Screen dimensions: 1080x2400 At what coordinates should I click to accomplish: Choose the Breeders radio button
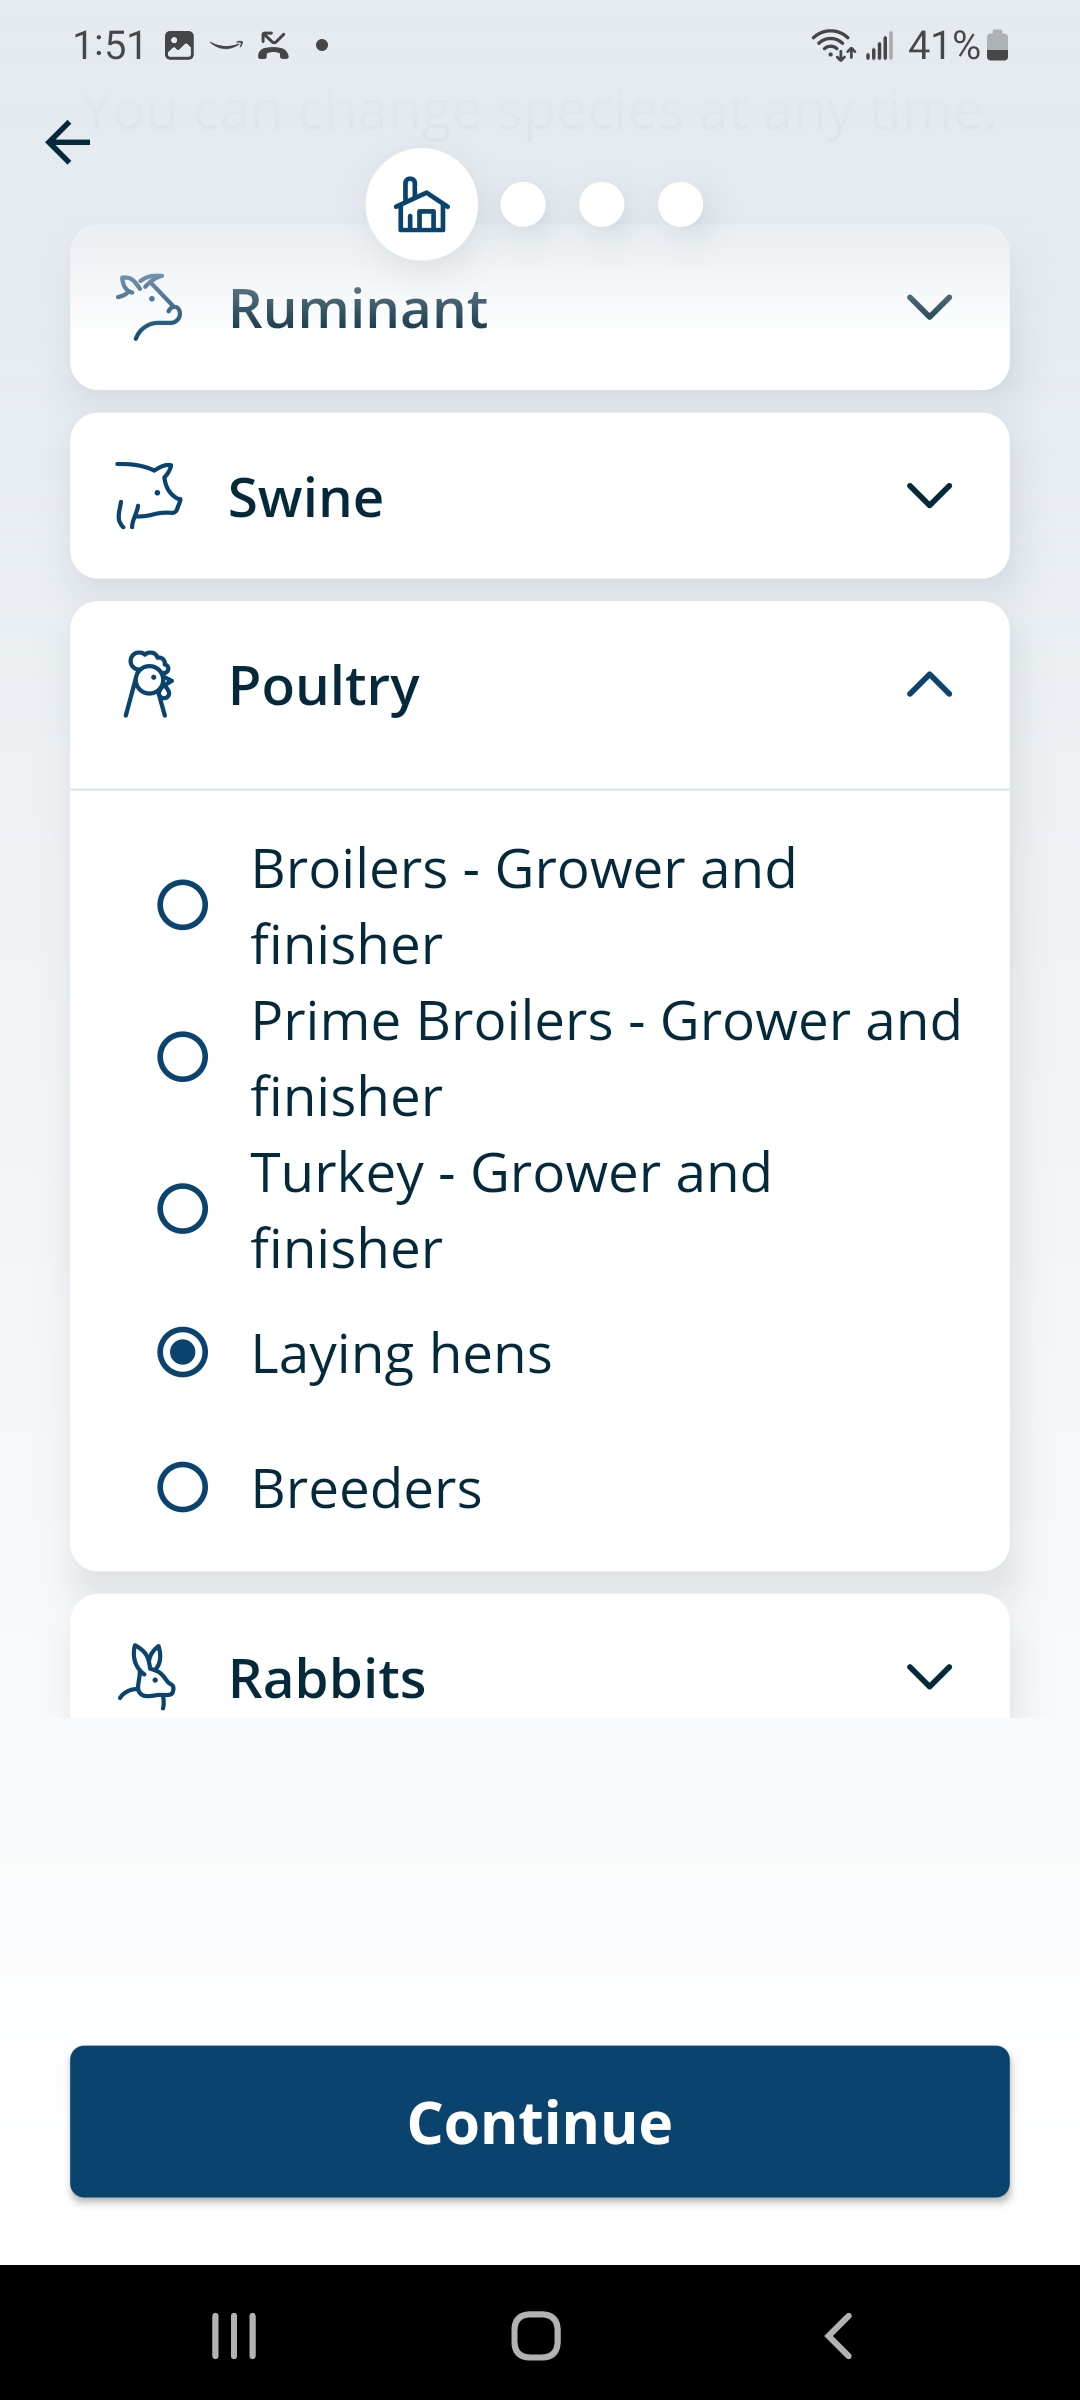(183, 1487)
